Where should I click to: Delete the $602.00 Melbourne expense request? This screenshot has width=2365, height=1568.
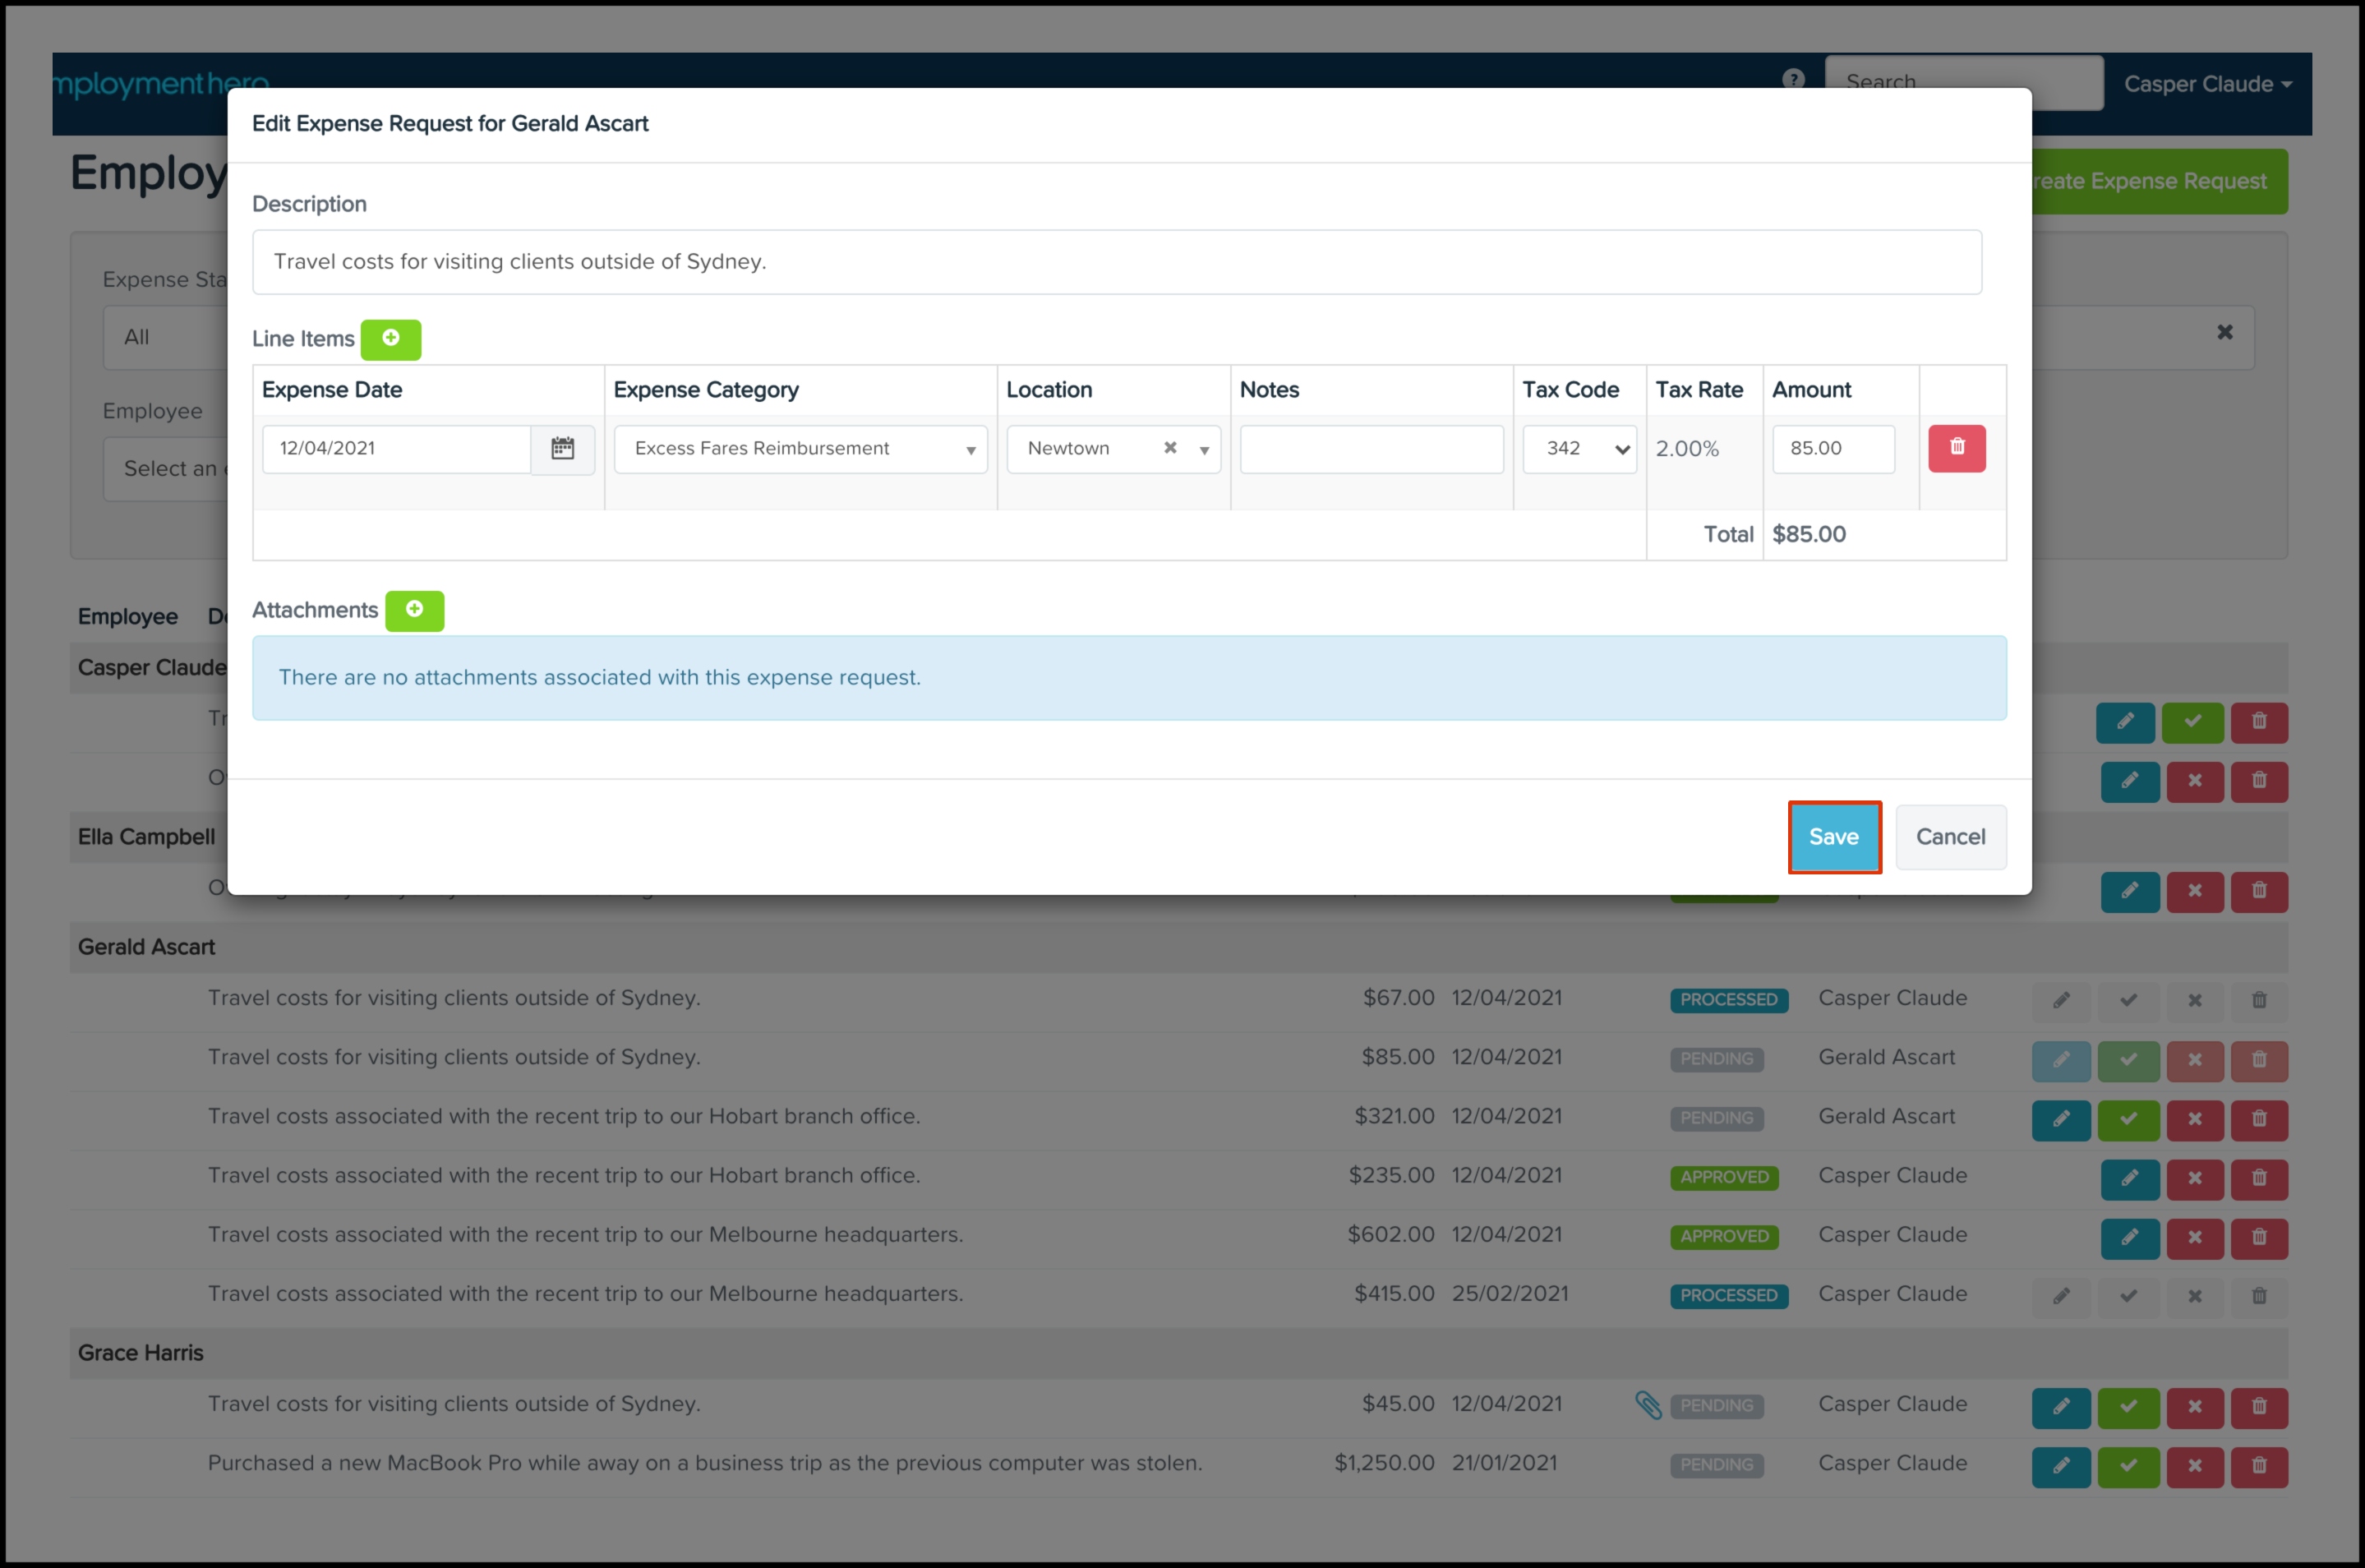(2259, 1237)
